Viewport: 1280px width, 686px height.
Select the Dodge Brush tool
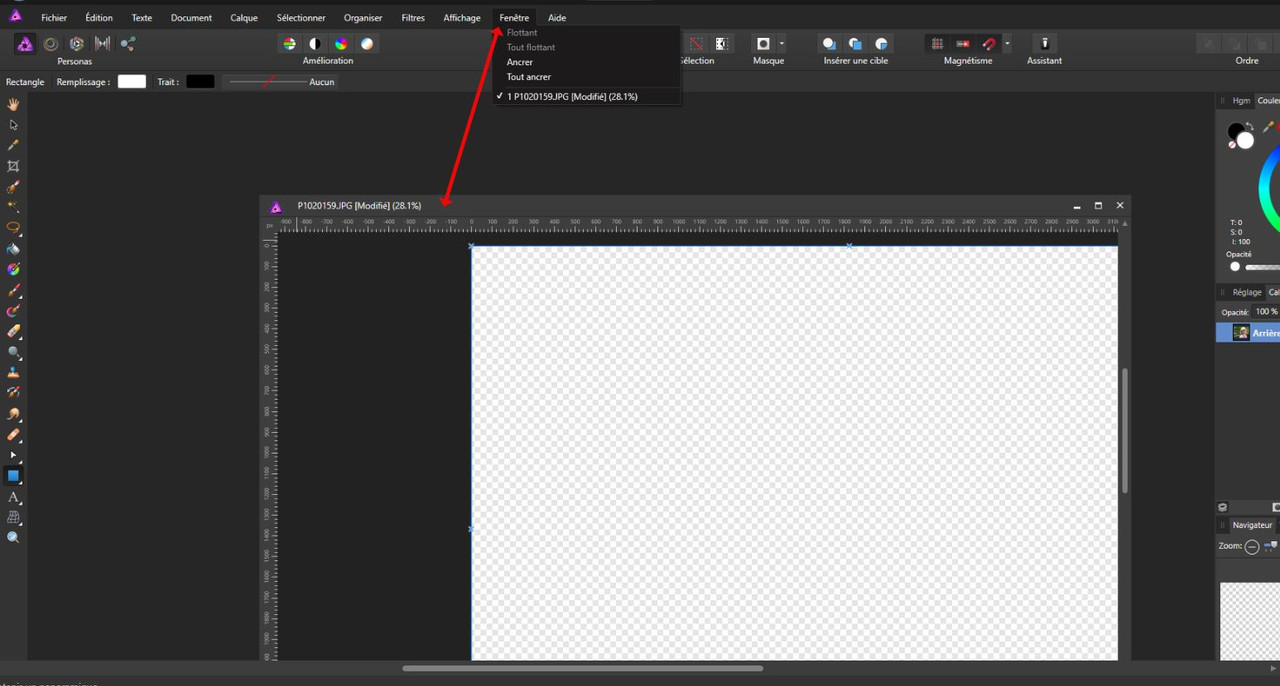[14, 352]
